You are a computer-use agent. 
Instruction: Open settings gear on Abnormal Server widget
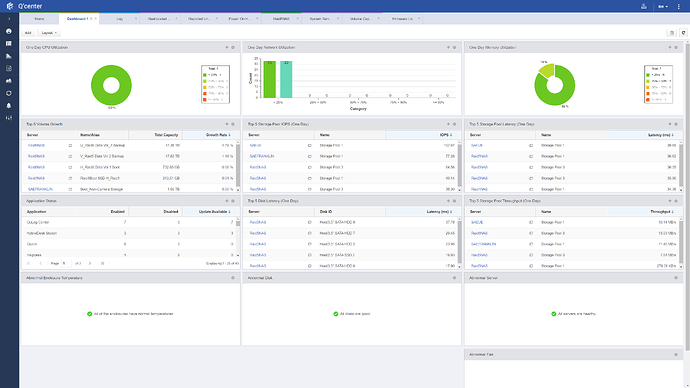676,278
